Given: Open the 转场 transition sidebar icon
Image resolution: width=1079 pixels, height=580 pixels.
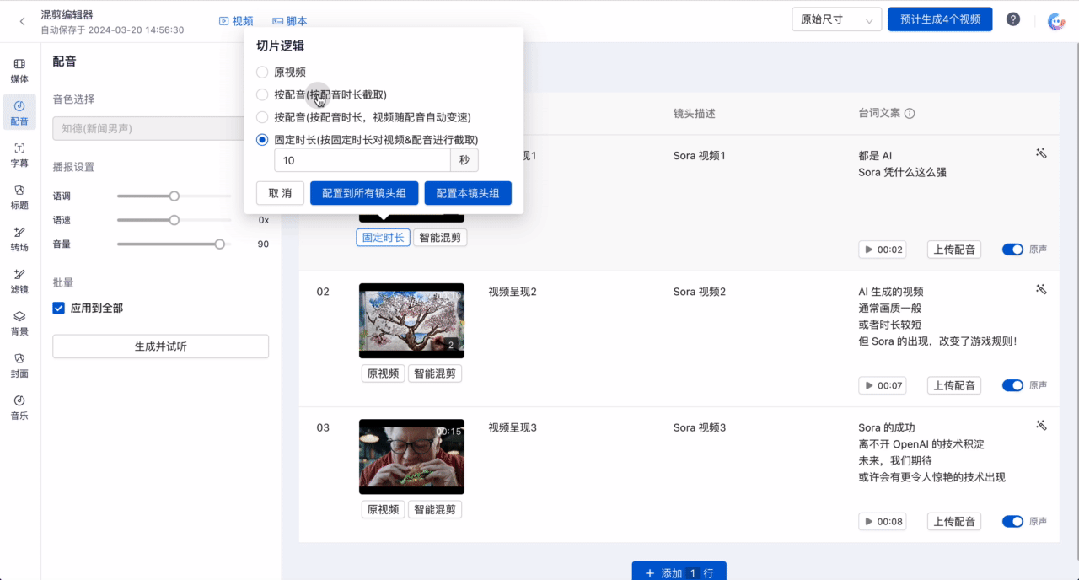Looking at the screenshot, I should tap(19, 239).
